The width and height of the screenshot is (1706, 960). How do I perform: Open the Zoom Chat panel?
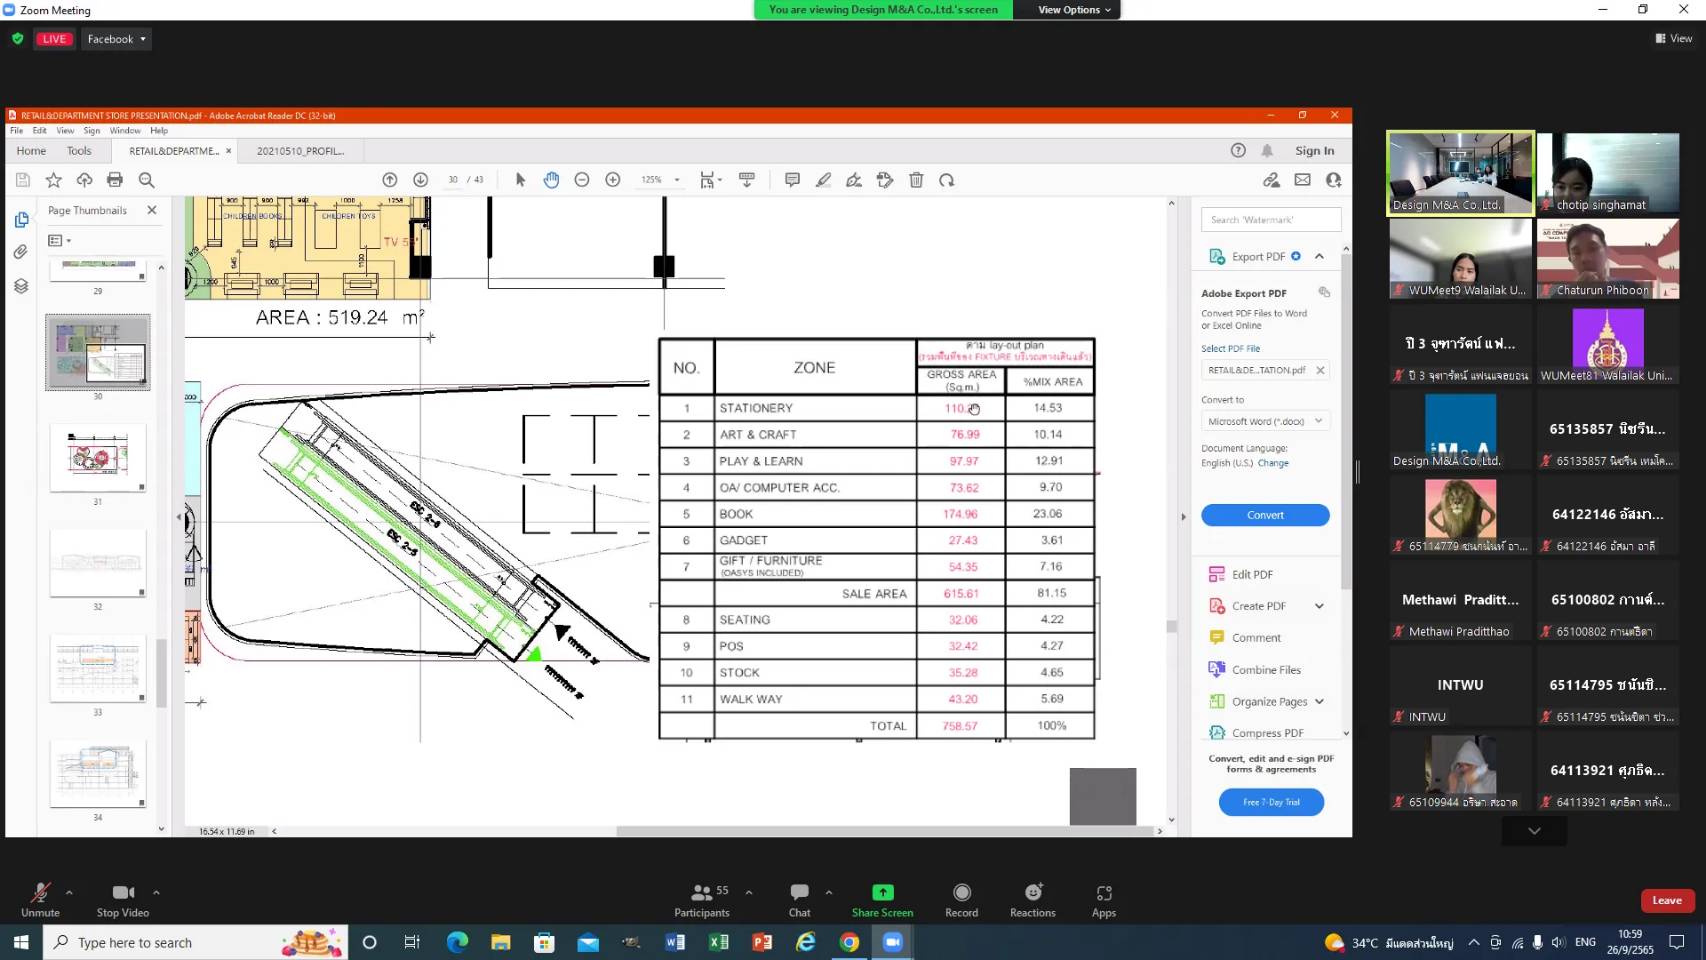pos(799,893)
